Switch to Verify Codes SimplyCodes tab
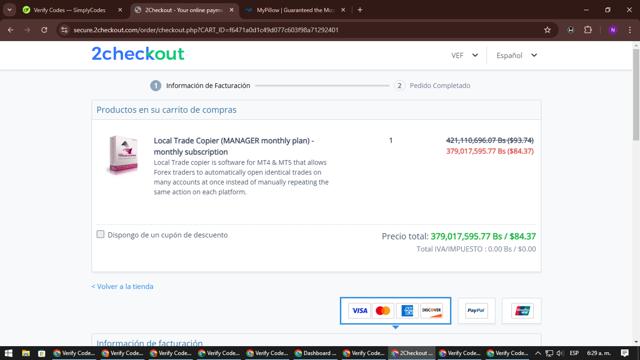This screenshot has width=640, height=360. [69, 10]
